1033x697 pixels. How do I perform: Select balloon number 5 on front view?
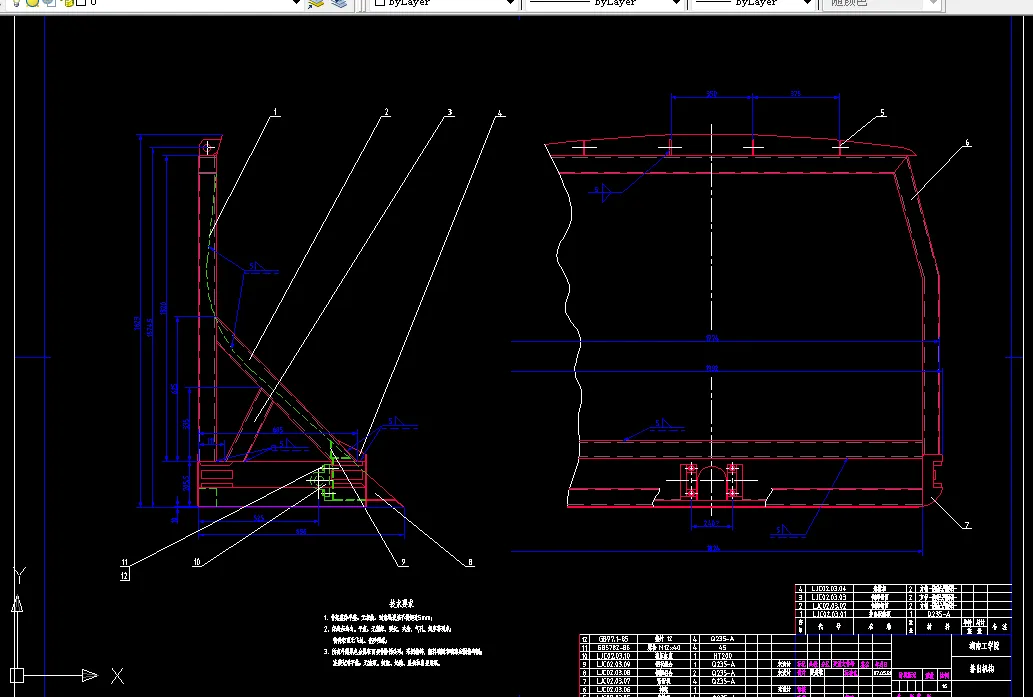882,113
